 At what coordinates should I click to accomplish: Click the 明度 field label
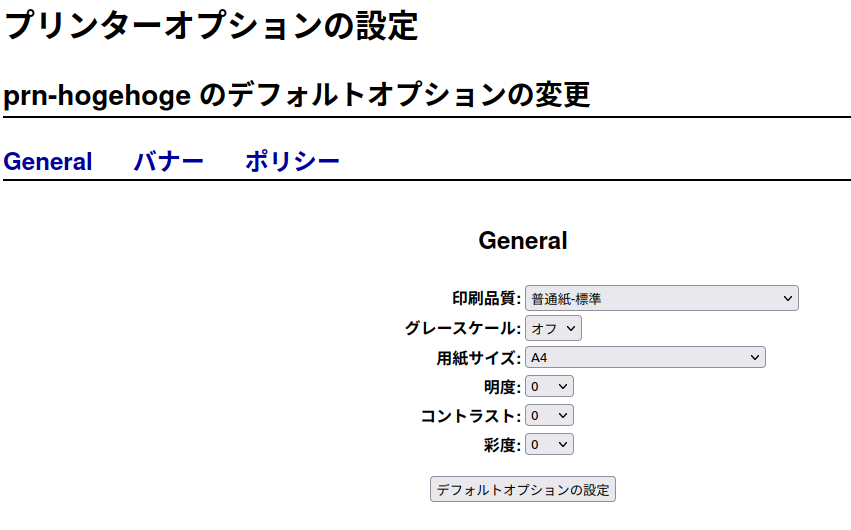click(x=502, y=387)
